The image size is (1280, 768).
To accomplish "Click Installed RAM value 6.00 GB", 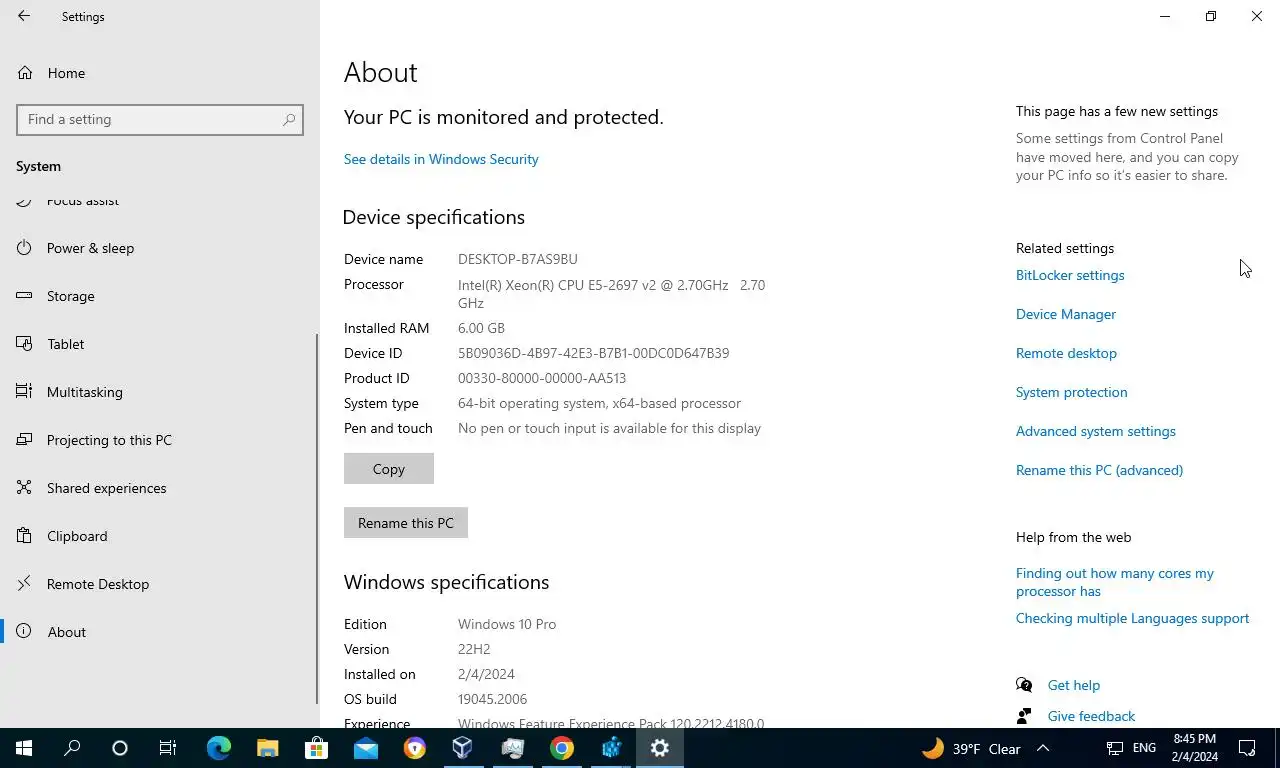I will point(481,328).
